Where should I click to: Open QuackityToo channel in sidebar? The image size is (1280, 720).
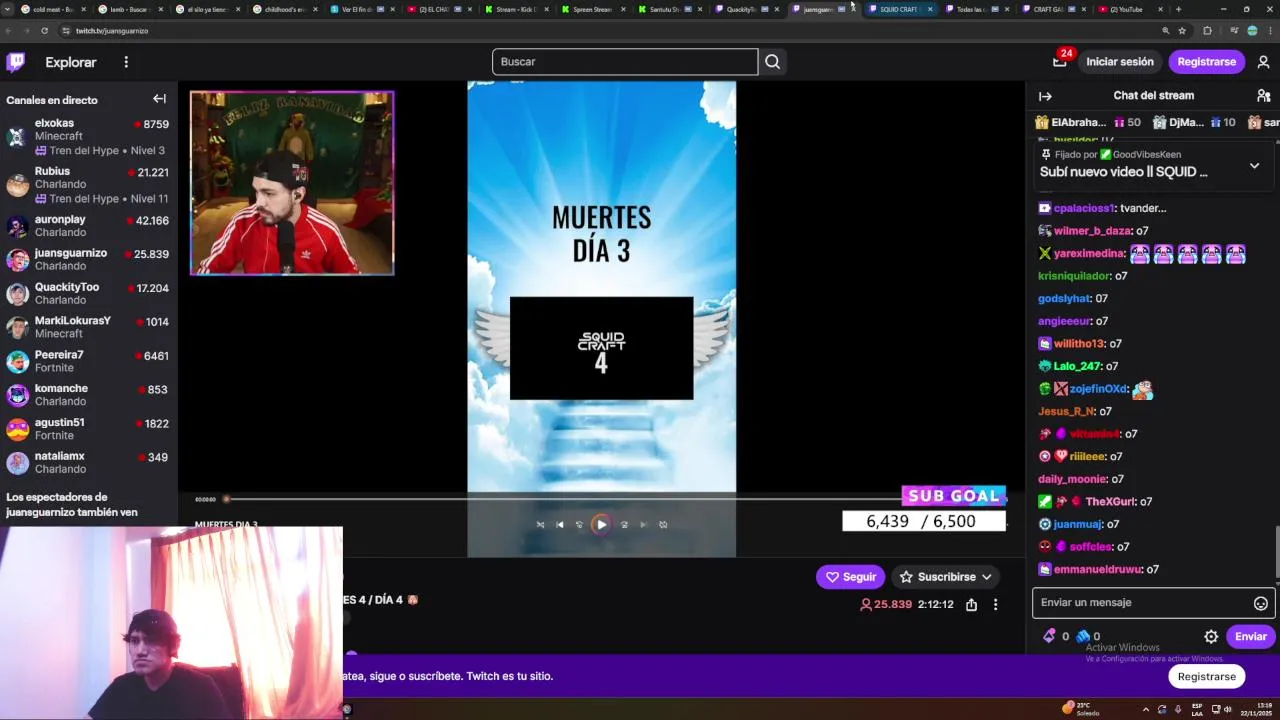[x=88, y=293]
